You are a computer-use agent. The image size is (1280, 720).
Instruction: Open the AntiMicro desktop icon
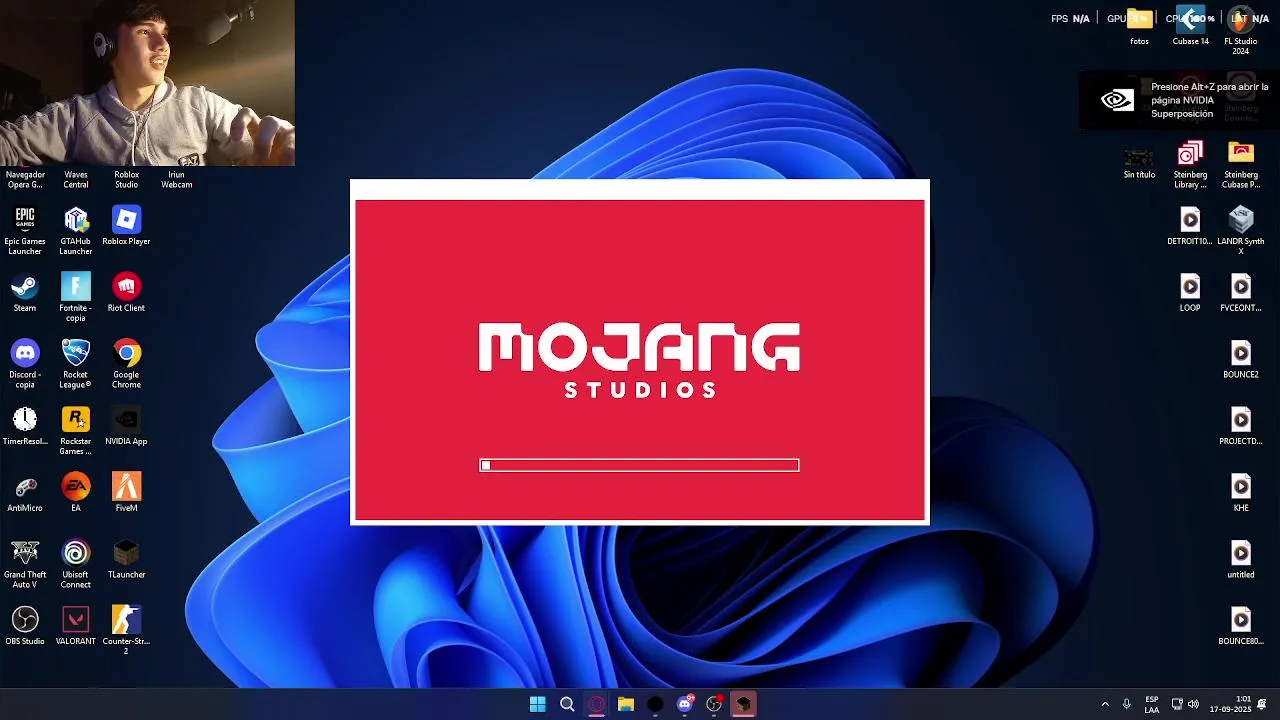click(25, 493)
